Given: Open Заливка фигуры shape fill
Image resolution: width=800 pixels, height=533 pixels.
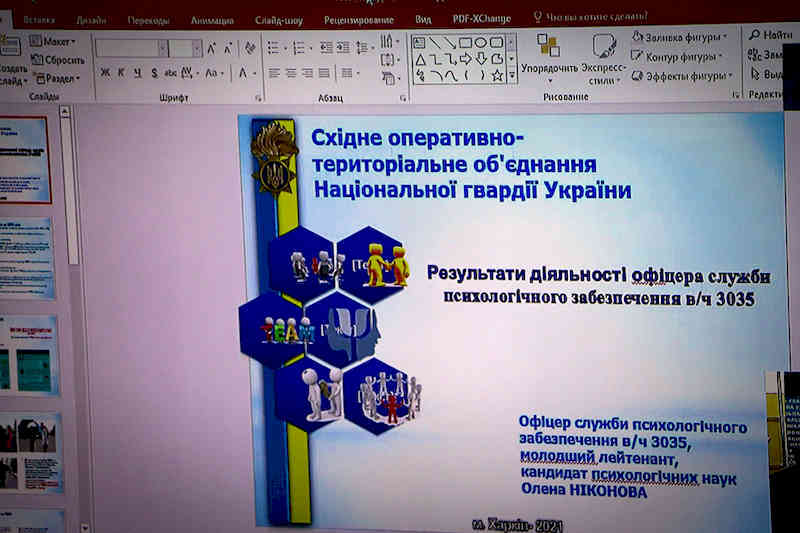Looking at the screenshot, I should tap(679, 37).
